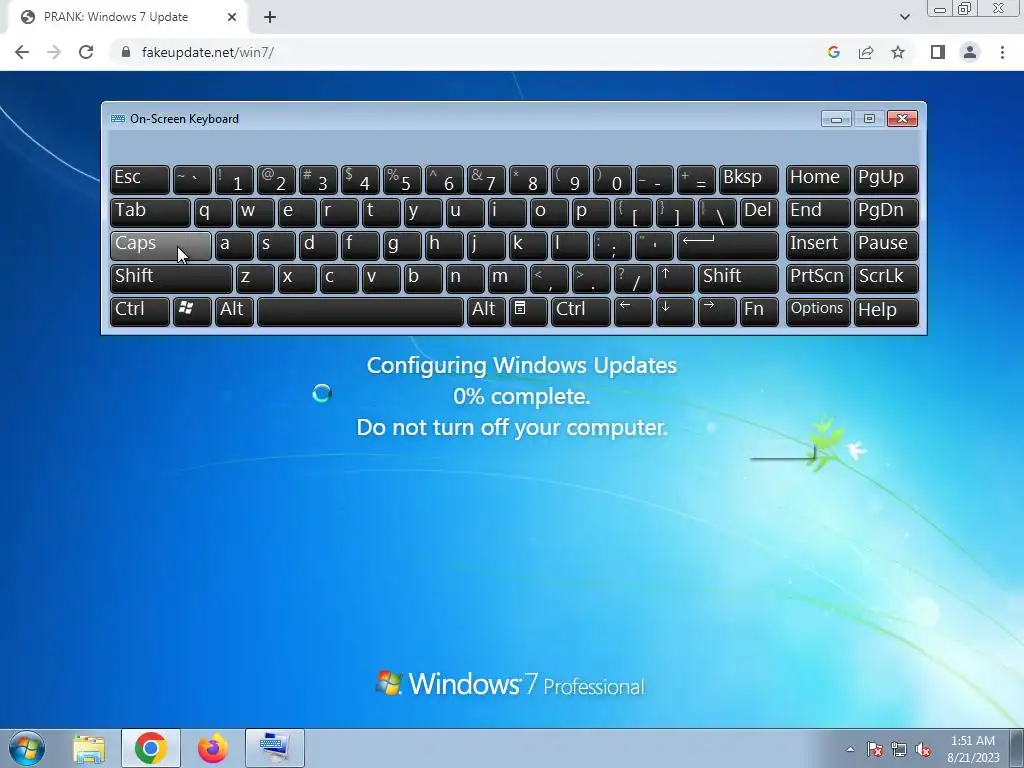Click the Chrome back arrow

coord(22,52)
